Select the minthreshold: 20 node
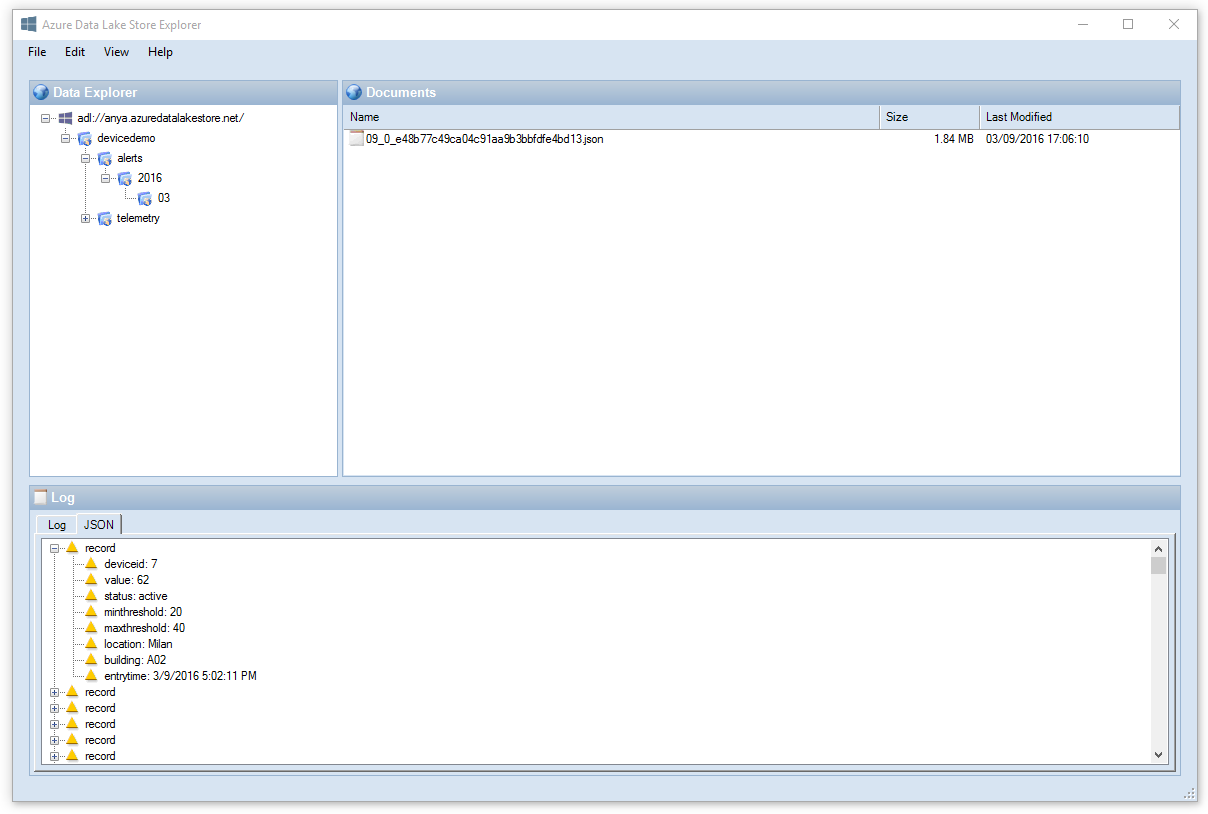Viewport: 1208px width, 814px height. pos(143,612)
